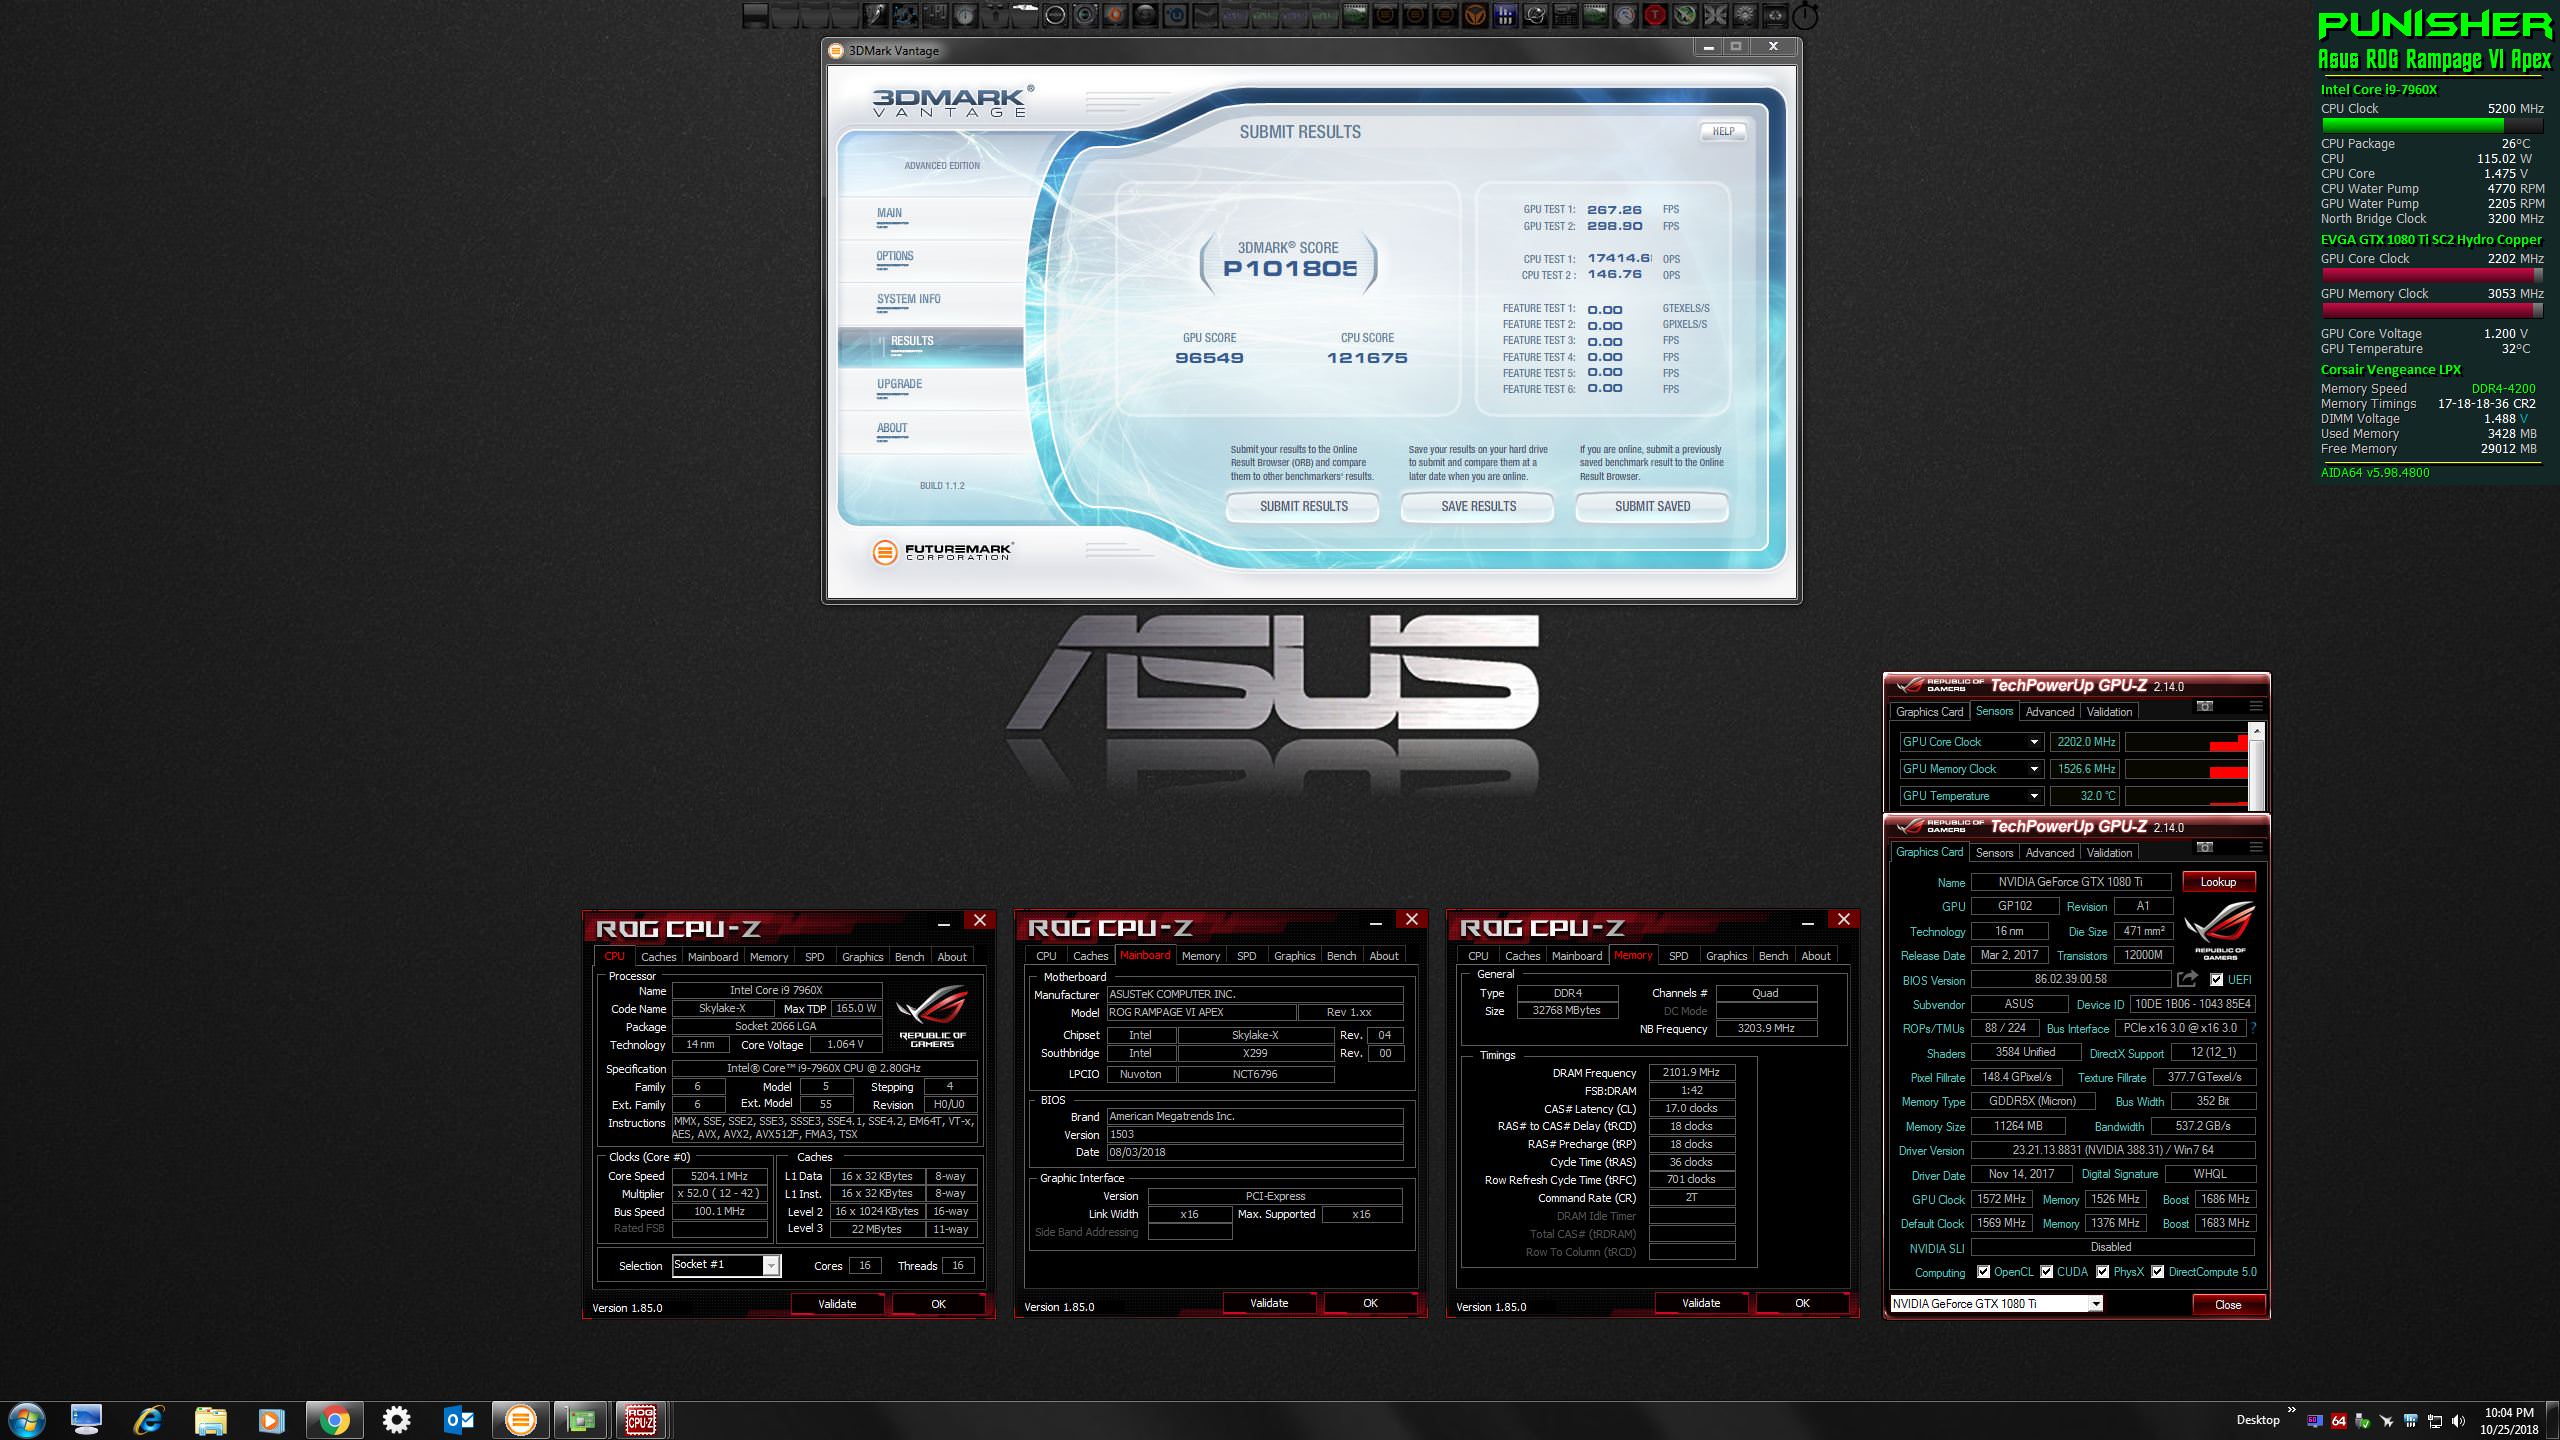Open File Explorer folder icon in taskbar
This screenshot has height=1440, width=2560.
tap(210, 1420)
